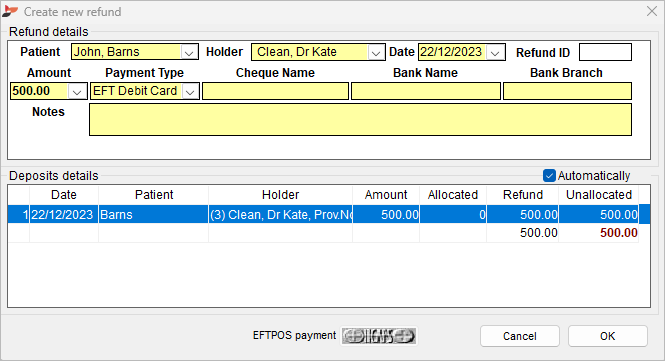This screenshot has height=361, width=665.
Task: Click into the Cheque Name field
Action: coord(275,91)
